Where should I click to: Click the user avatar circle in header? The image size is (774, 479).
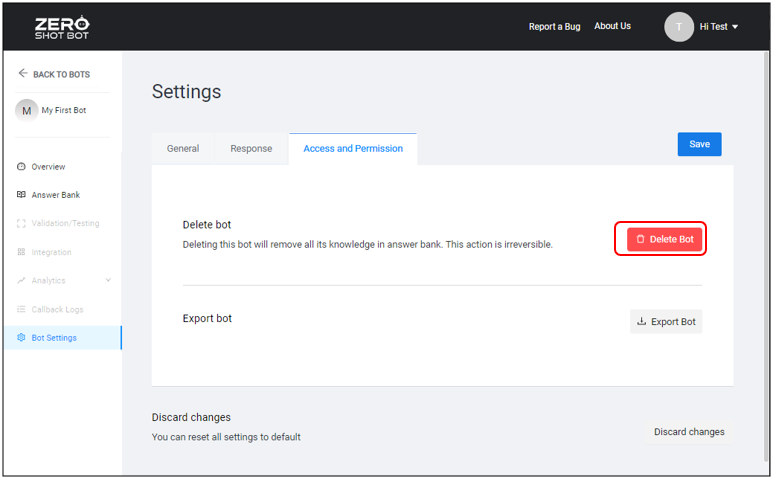679,27
